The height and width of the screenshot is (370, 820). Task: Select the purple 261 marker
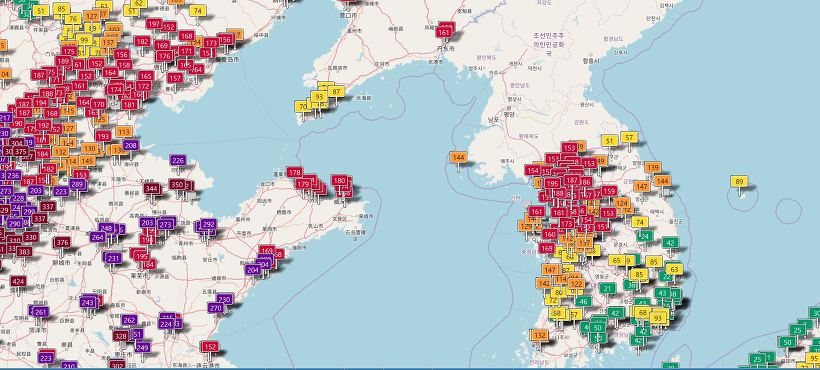click(41, 312)
